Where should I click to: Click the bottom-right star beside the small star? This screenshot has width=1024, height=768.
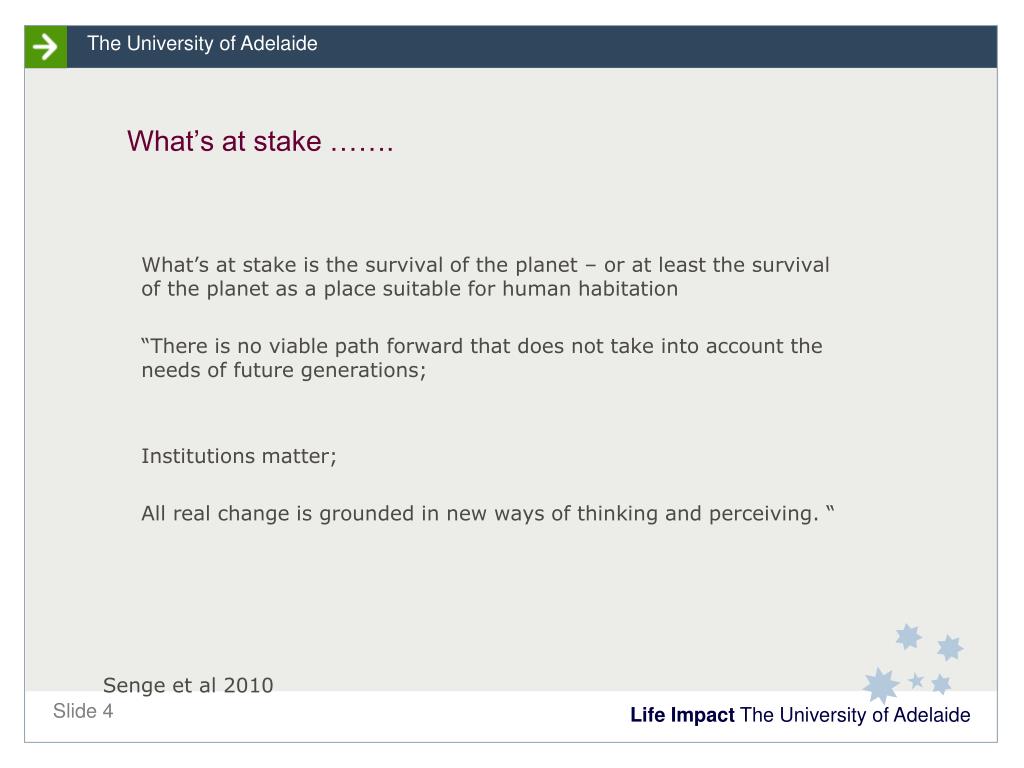tap(941, 684)
